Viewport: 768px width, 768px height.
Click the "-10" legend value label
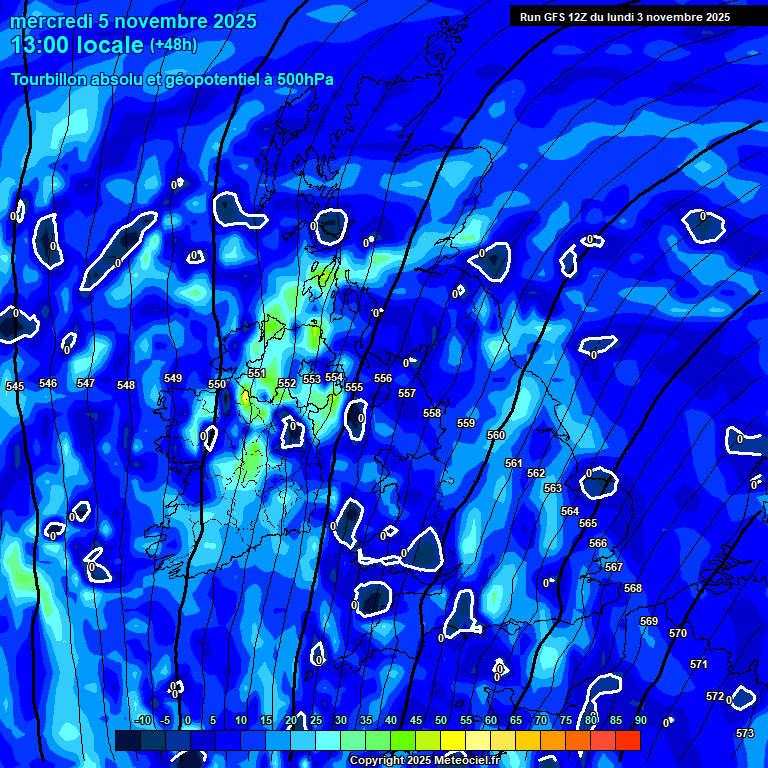[x=142, y=721]
